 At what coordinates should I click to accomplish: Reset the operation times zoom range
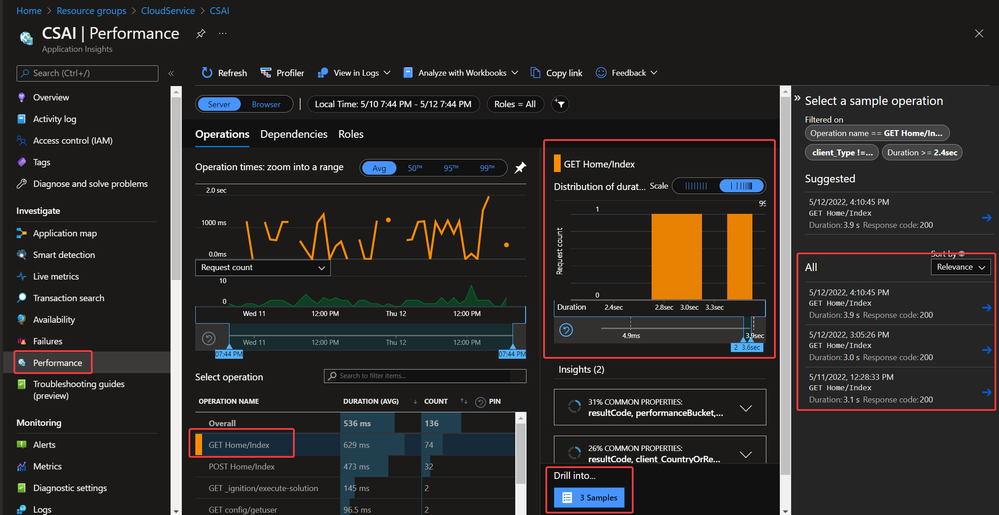coord(208,338)
